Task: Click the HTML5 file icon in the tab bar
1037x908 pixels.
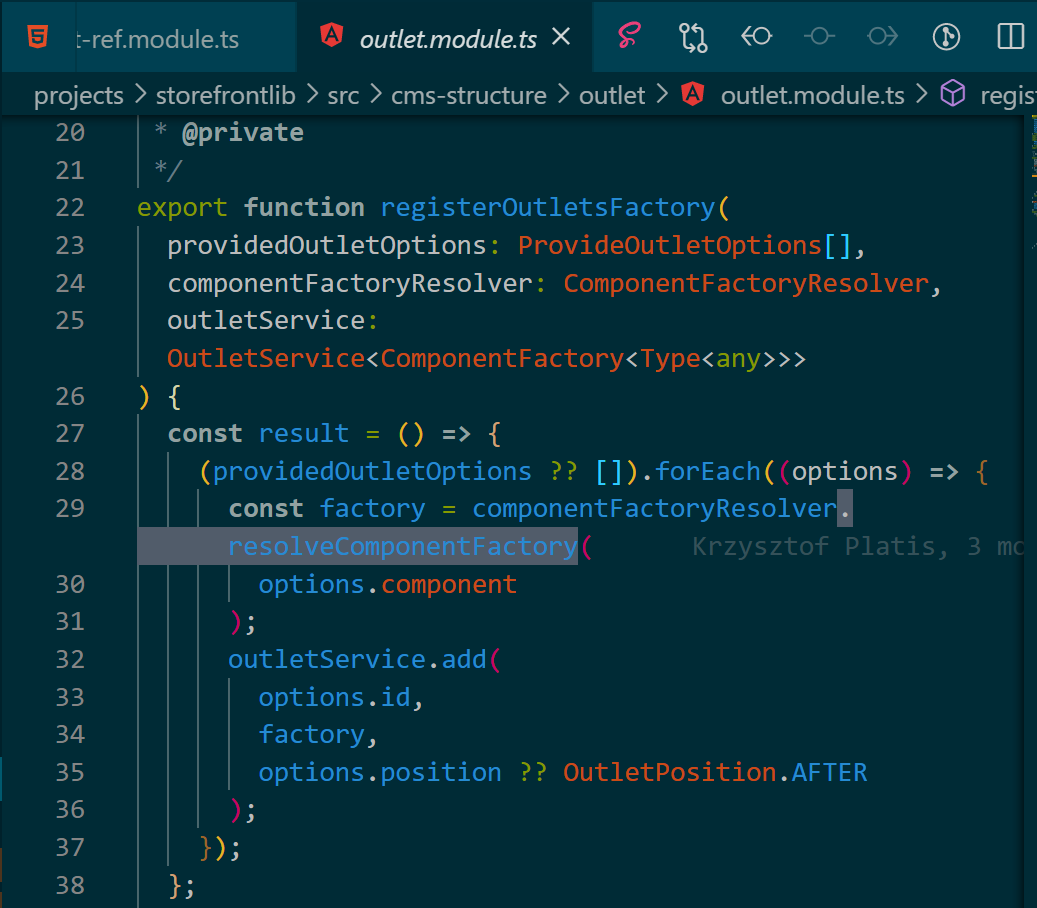Action: tap(38, 36)
